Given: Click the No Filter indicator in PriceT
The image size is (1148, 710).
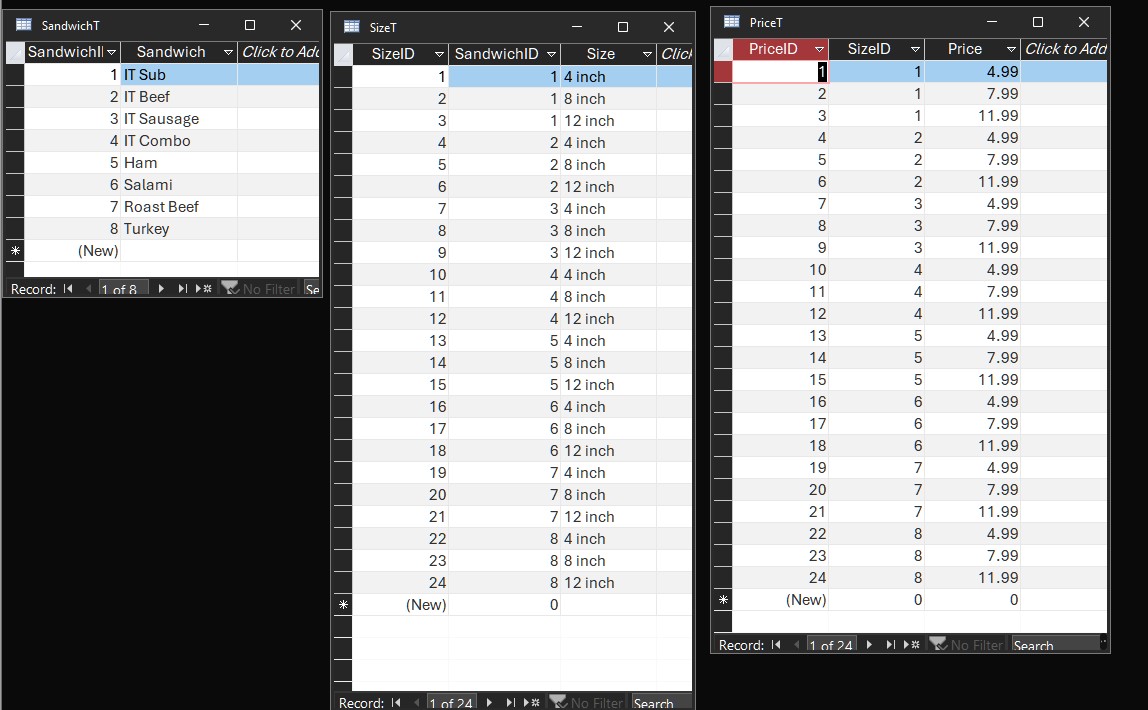Looking at the screenshot, I should coord(966,645).
